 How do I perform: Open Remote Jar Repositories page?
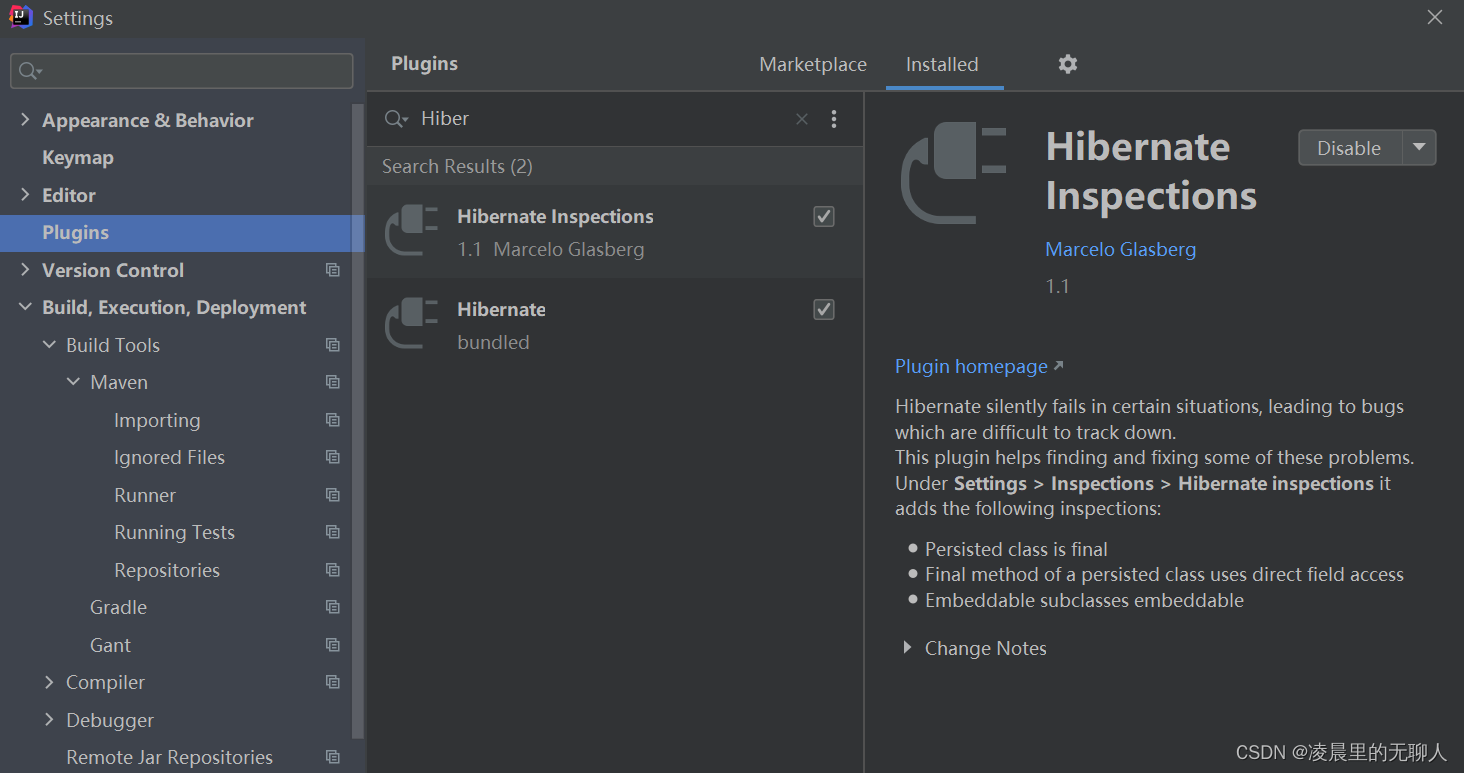click(169, 757)
